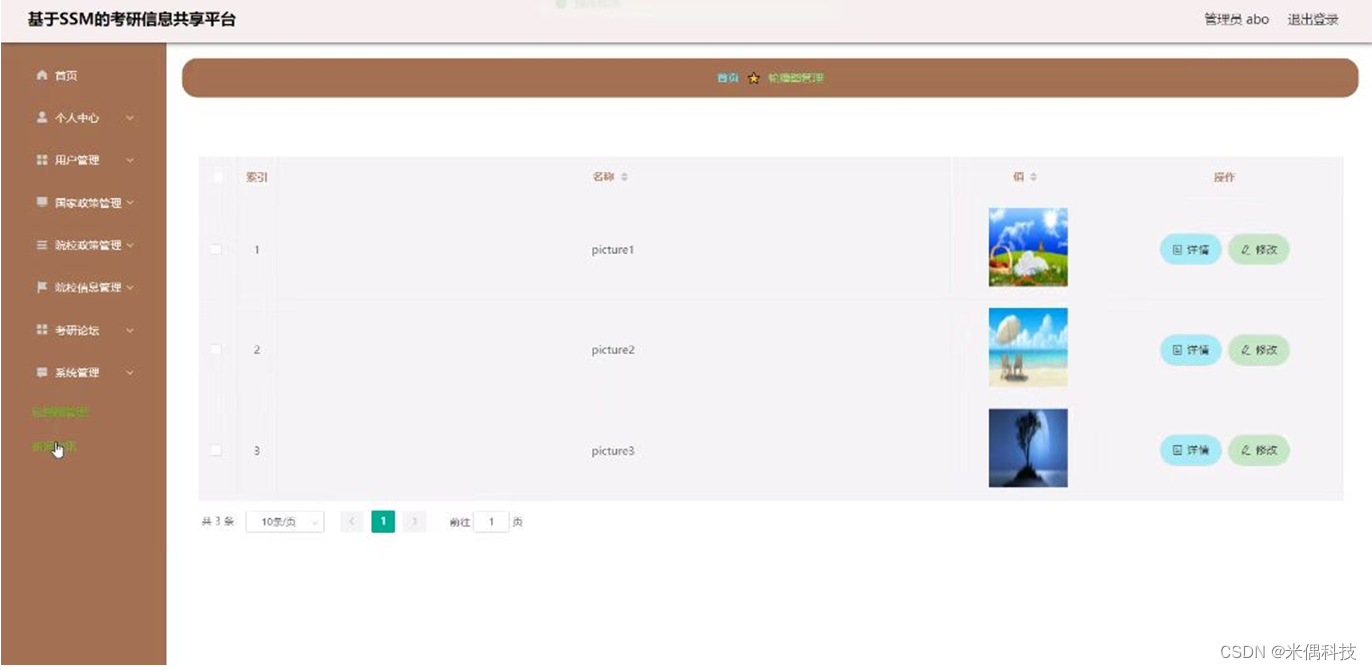
Task: Click the monitor icon for 国家政策管理
Action: click(x=42, y=202)
